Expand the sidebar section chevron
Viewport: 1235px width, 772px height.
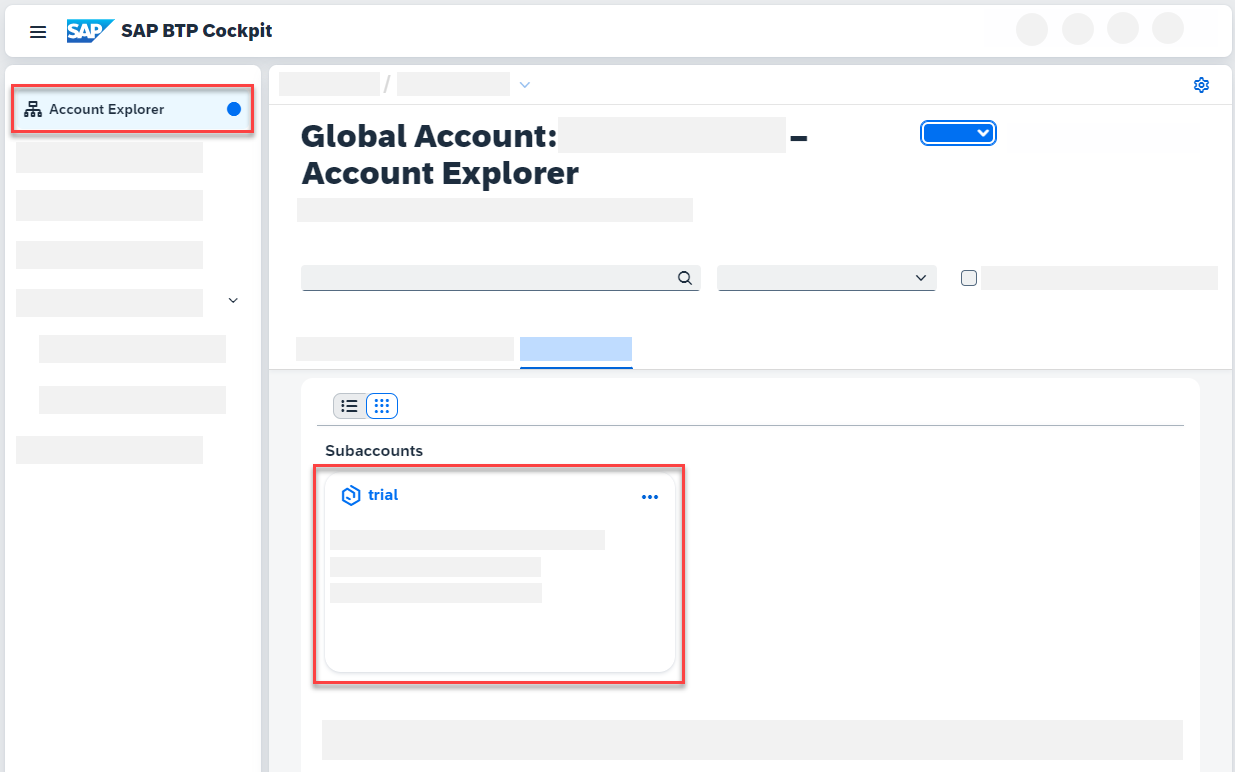(233, 300)
